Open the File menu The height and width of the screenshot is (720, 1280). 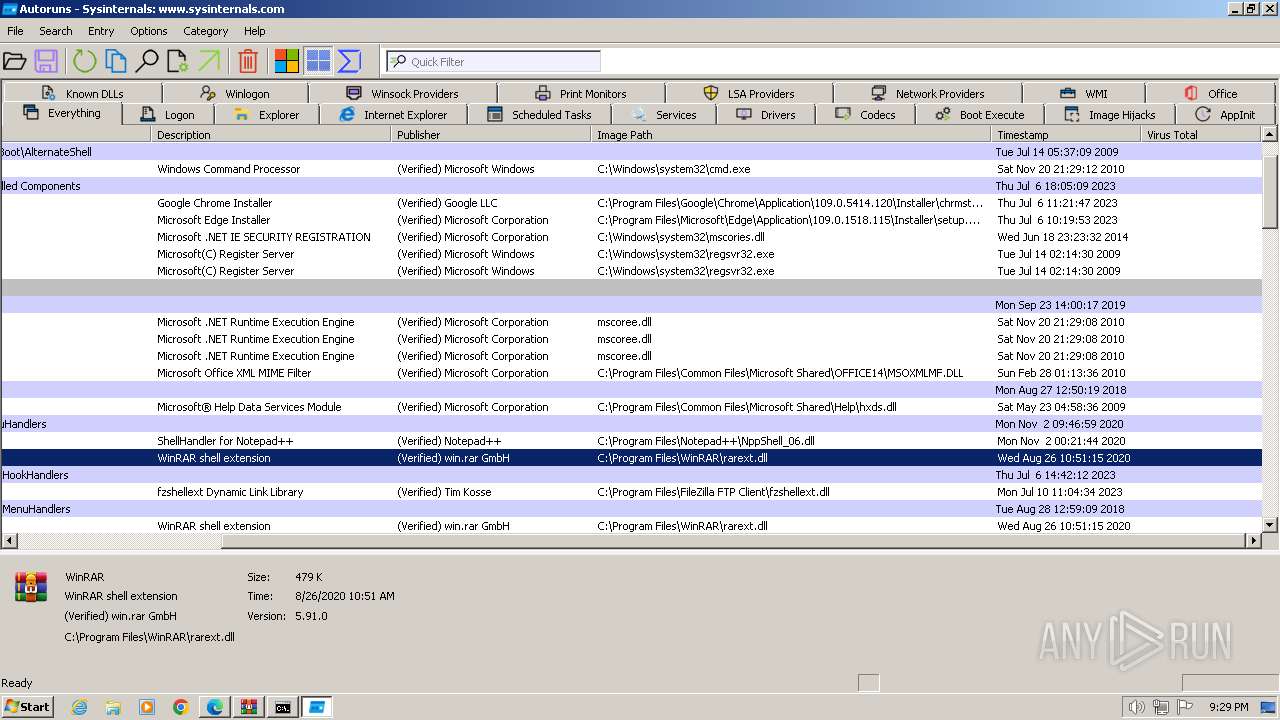tap(15, 31)
